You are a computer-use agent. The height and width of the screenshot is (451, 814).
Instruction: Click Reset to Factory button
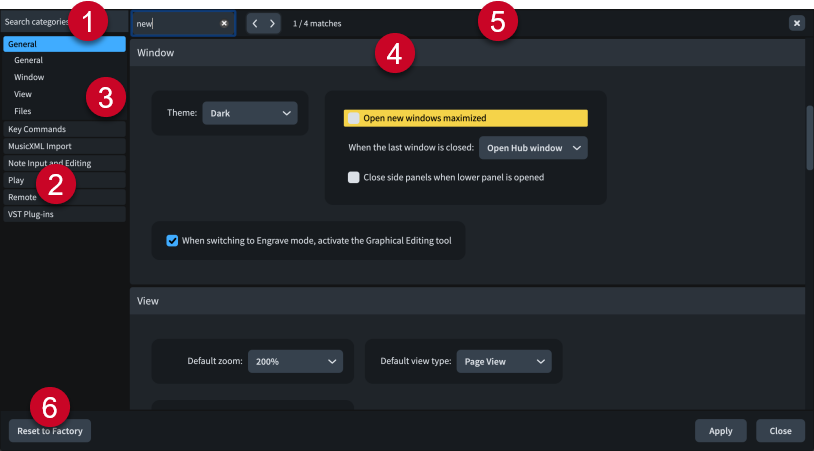[x=49, y=431]
